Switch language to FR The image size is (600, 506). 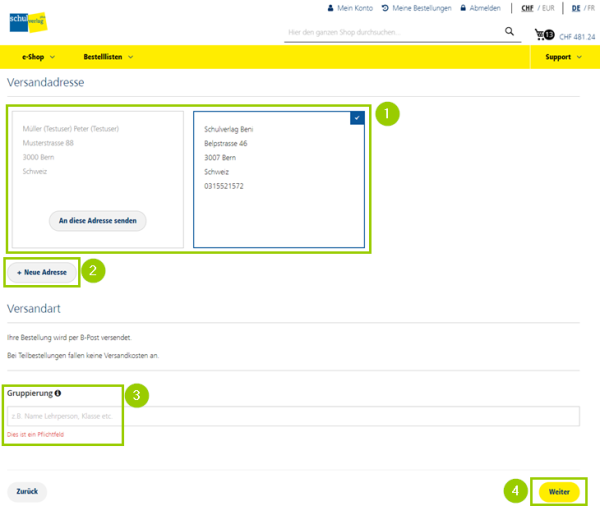(590, 8)
